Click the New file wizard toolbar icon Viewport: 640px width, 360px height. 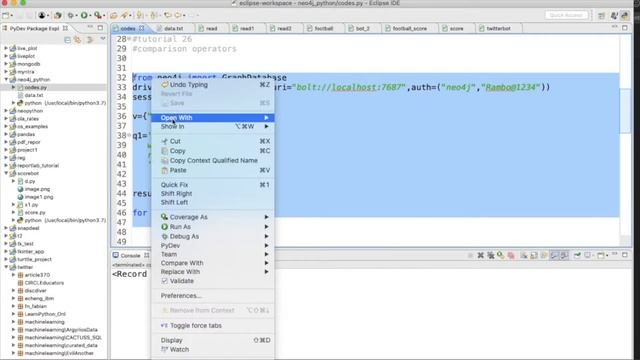coord(6,15)
